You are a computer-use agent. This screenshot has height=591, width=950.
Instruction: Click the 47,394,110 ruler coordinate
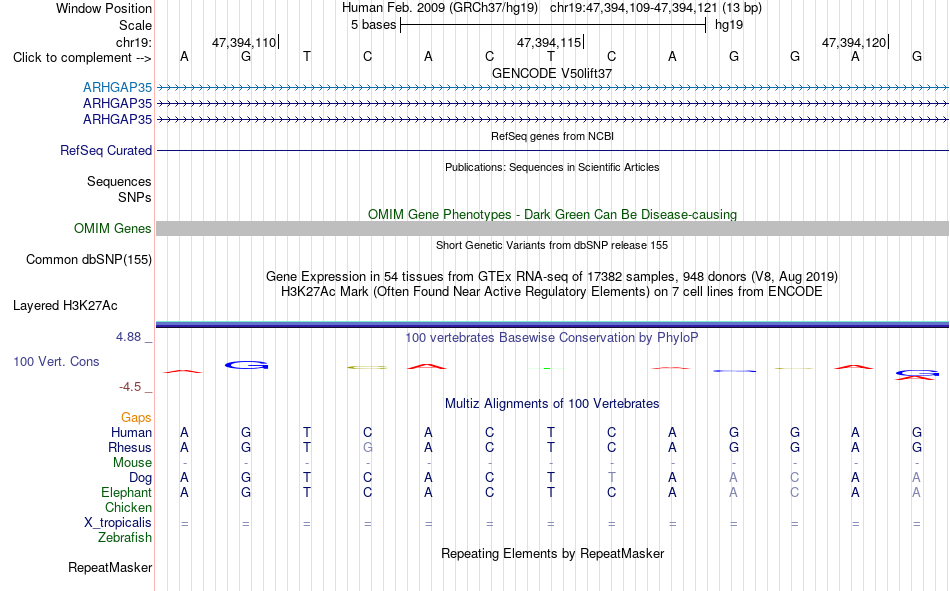click(x=244, y=42)
